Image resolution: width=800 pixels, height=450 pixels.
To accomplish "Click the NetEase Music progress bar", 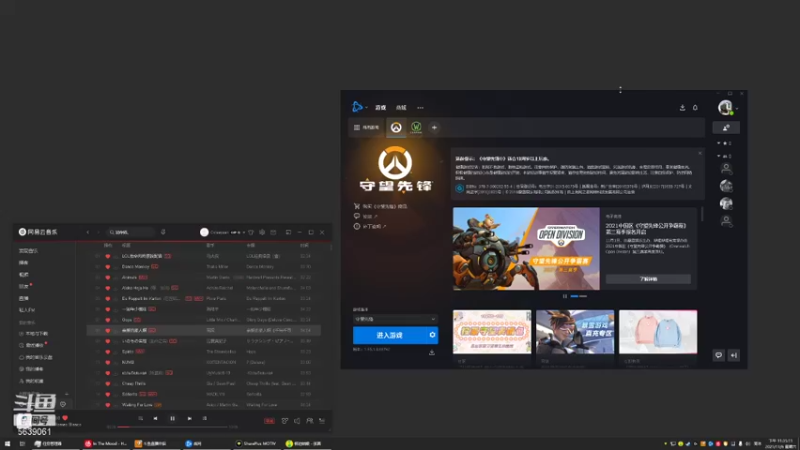I will pos(172,427).
